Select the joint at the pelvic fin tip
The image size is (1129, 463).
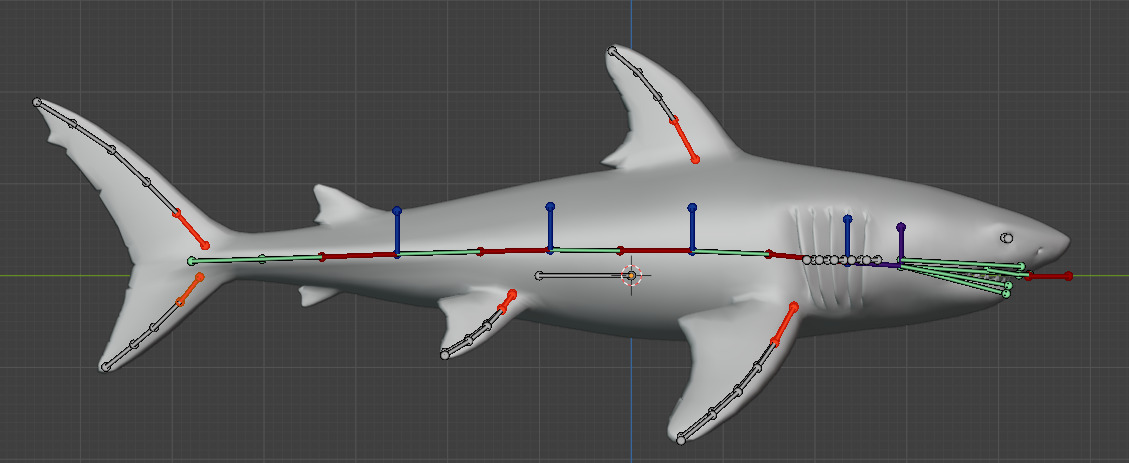(x=445, y=355)
